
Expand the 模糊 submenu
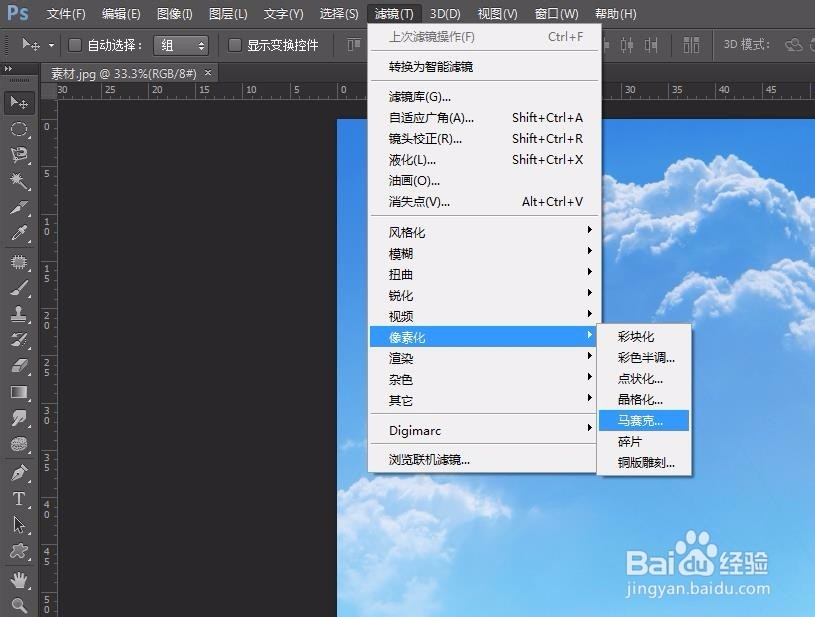[484, 253]
